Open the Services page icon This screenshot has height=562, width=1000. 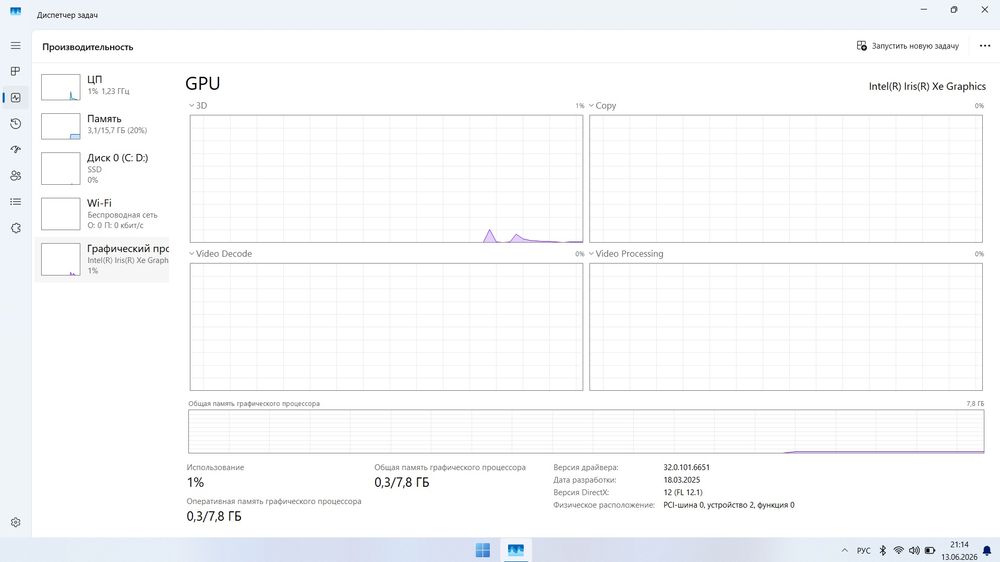tap(15, 228)
